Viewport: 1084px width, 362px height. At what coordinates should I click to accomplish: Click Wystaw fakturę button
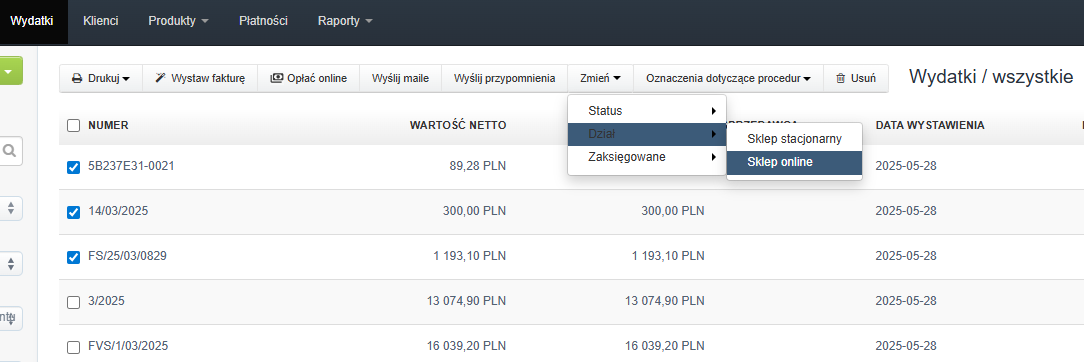tap(200, 79)
